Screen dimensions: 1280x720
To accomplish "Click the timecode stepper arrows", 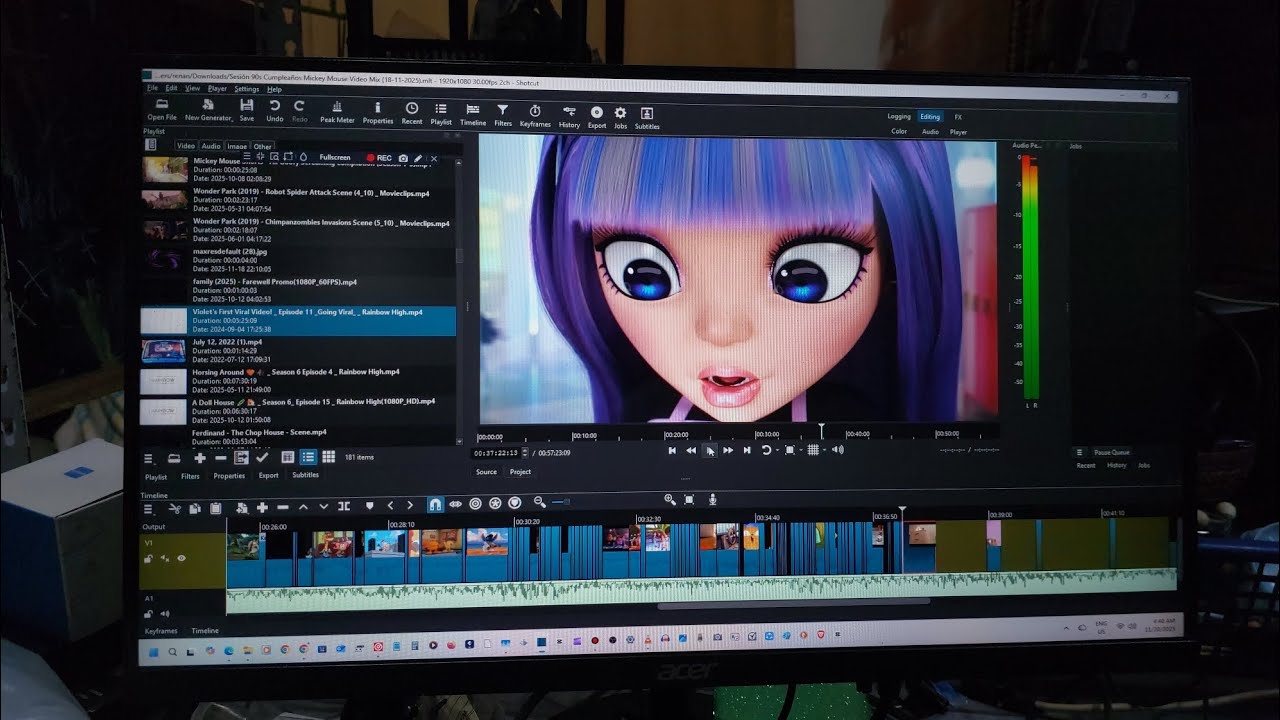I will (x=525, y=453).
